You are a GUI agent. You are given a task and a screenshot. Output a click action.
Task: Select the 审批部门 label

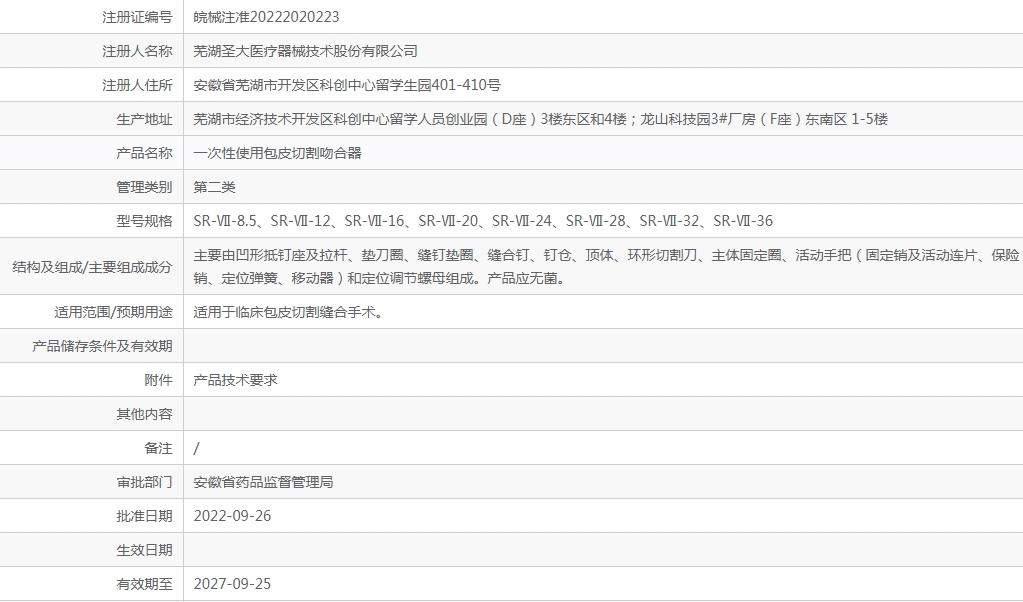[x=144, y=481]
